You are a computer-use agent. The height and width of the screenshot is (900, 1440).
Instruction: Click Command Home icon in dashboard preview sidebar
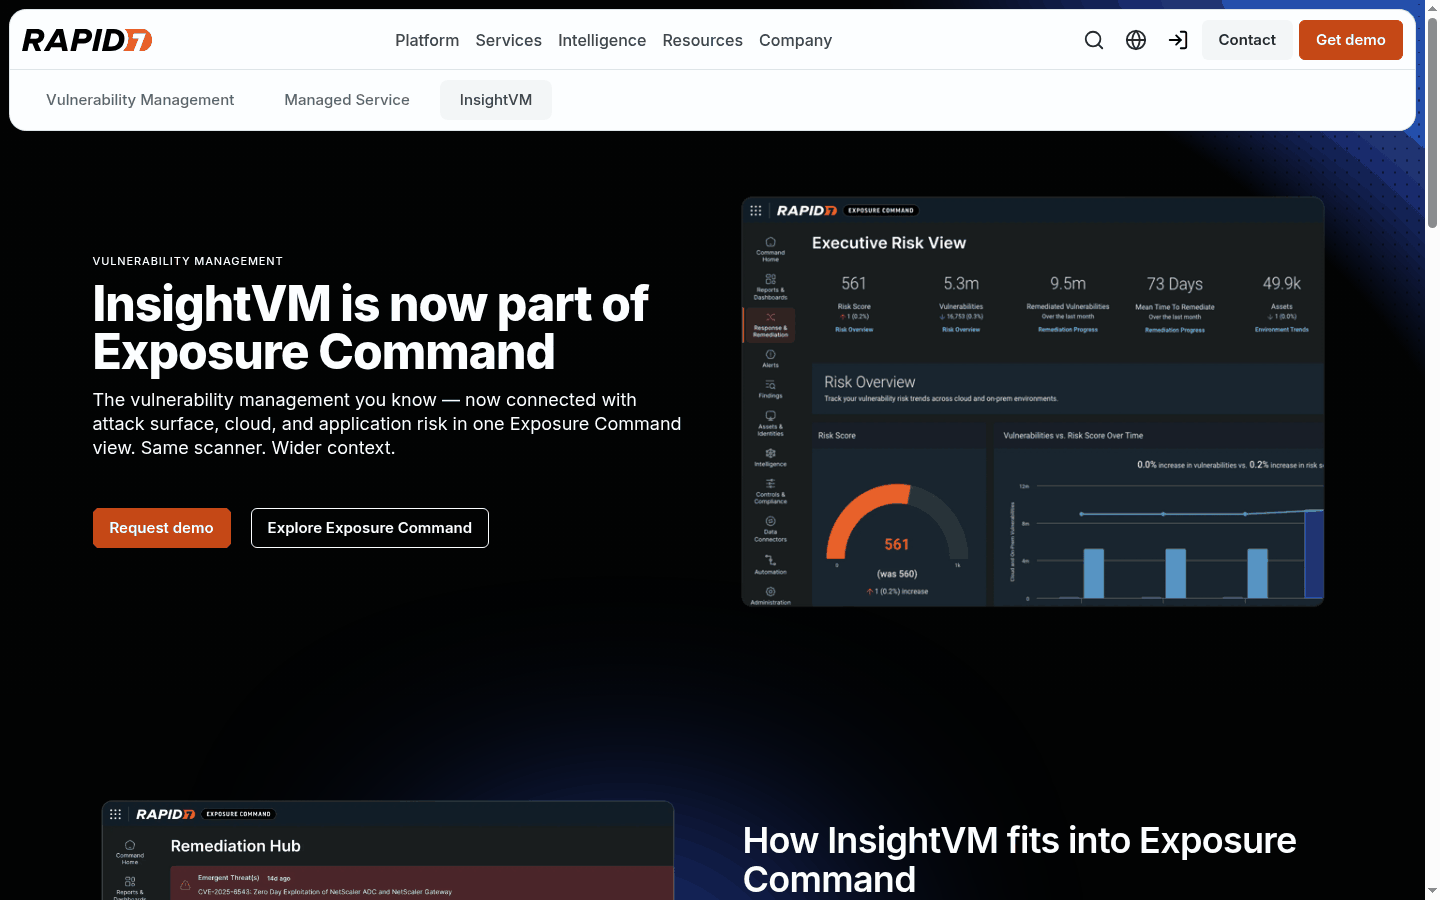770,241
